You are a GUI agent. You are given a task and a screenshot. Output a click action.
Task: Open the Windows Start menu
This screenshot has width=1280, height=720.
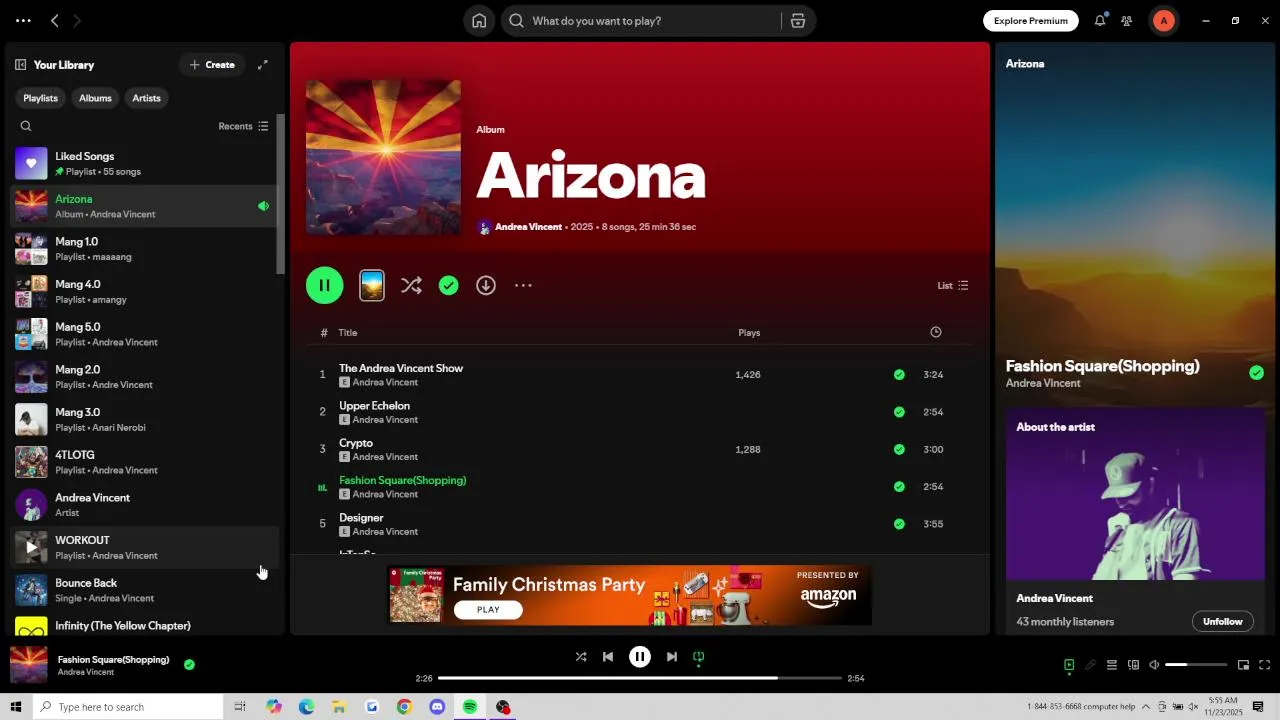coord(16,707)
